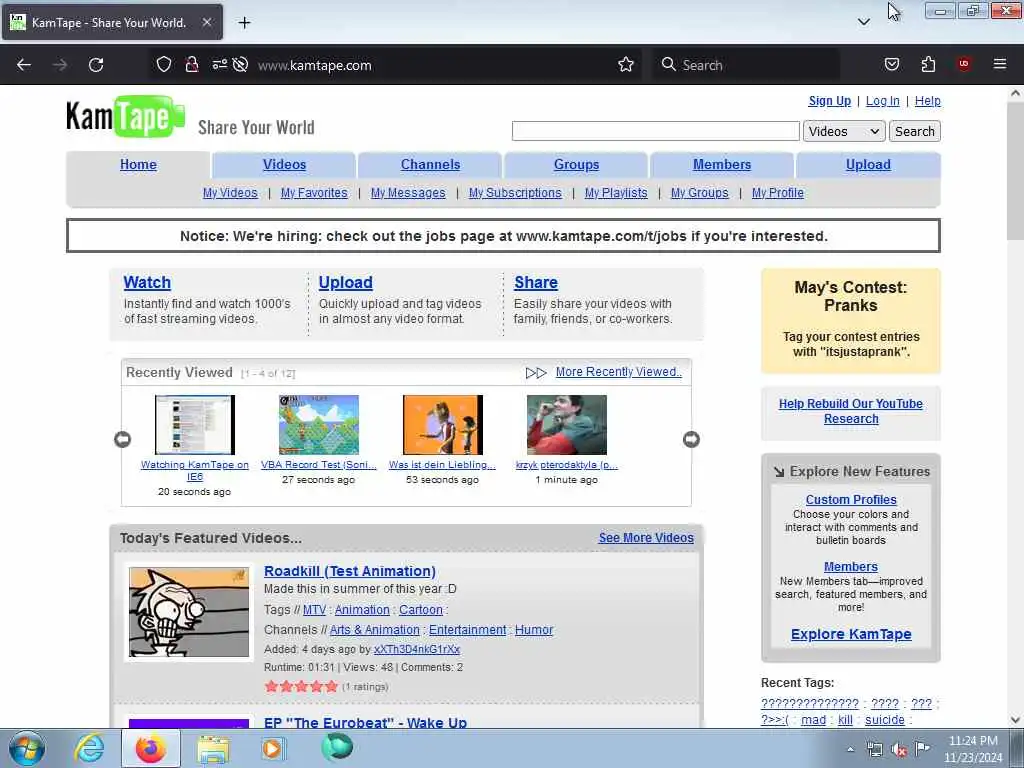1024x768 pixels.
Task: Open the shield tracking protection icon
Action: pyautogui.click(x=164, y=65)
